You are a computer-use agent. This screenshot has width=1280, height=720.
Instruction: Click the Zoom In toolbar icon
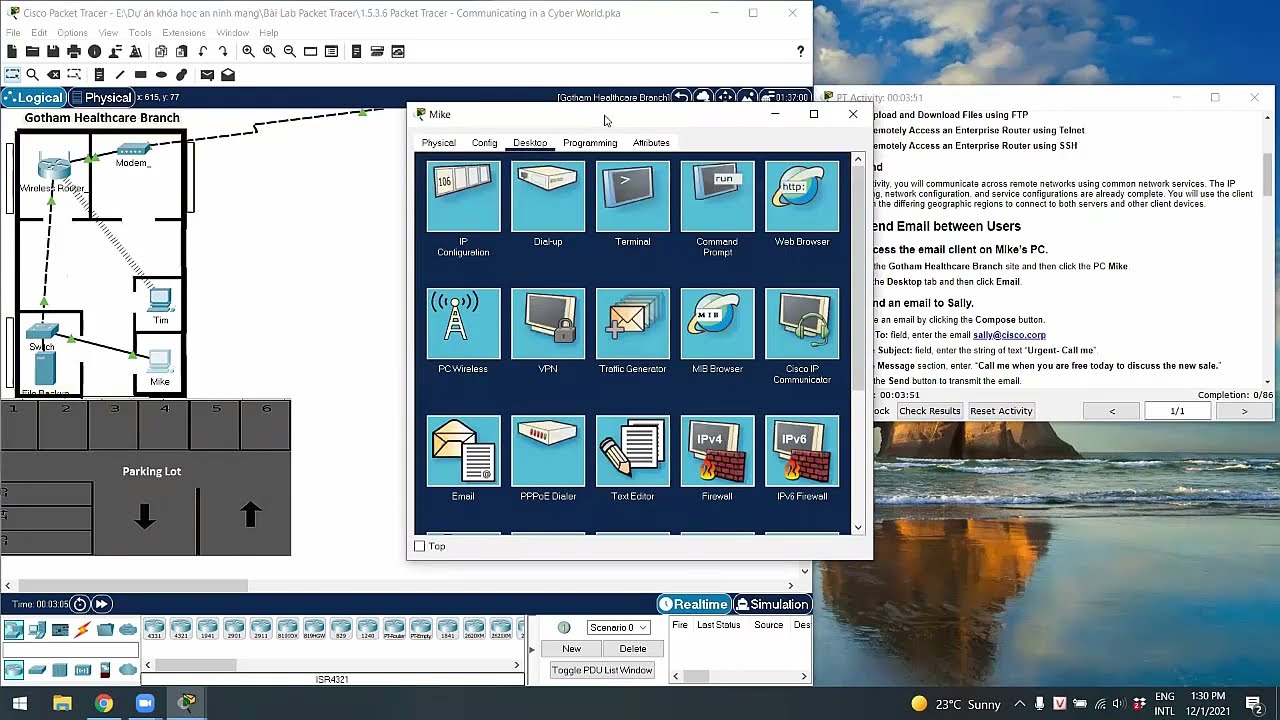coord(248,51)
